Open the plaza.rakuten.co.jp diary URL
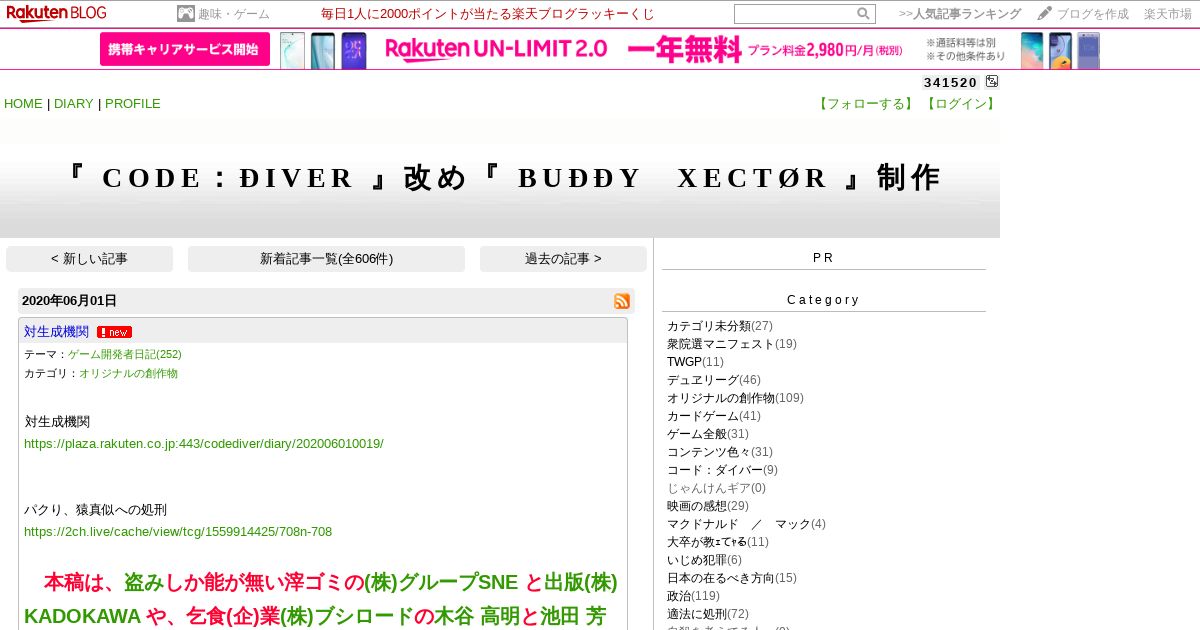This screenshot has width=1200, height=630. coord(204,443)
